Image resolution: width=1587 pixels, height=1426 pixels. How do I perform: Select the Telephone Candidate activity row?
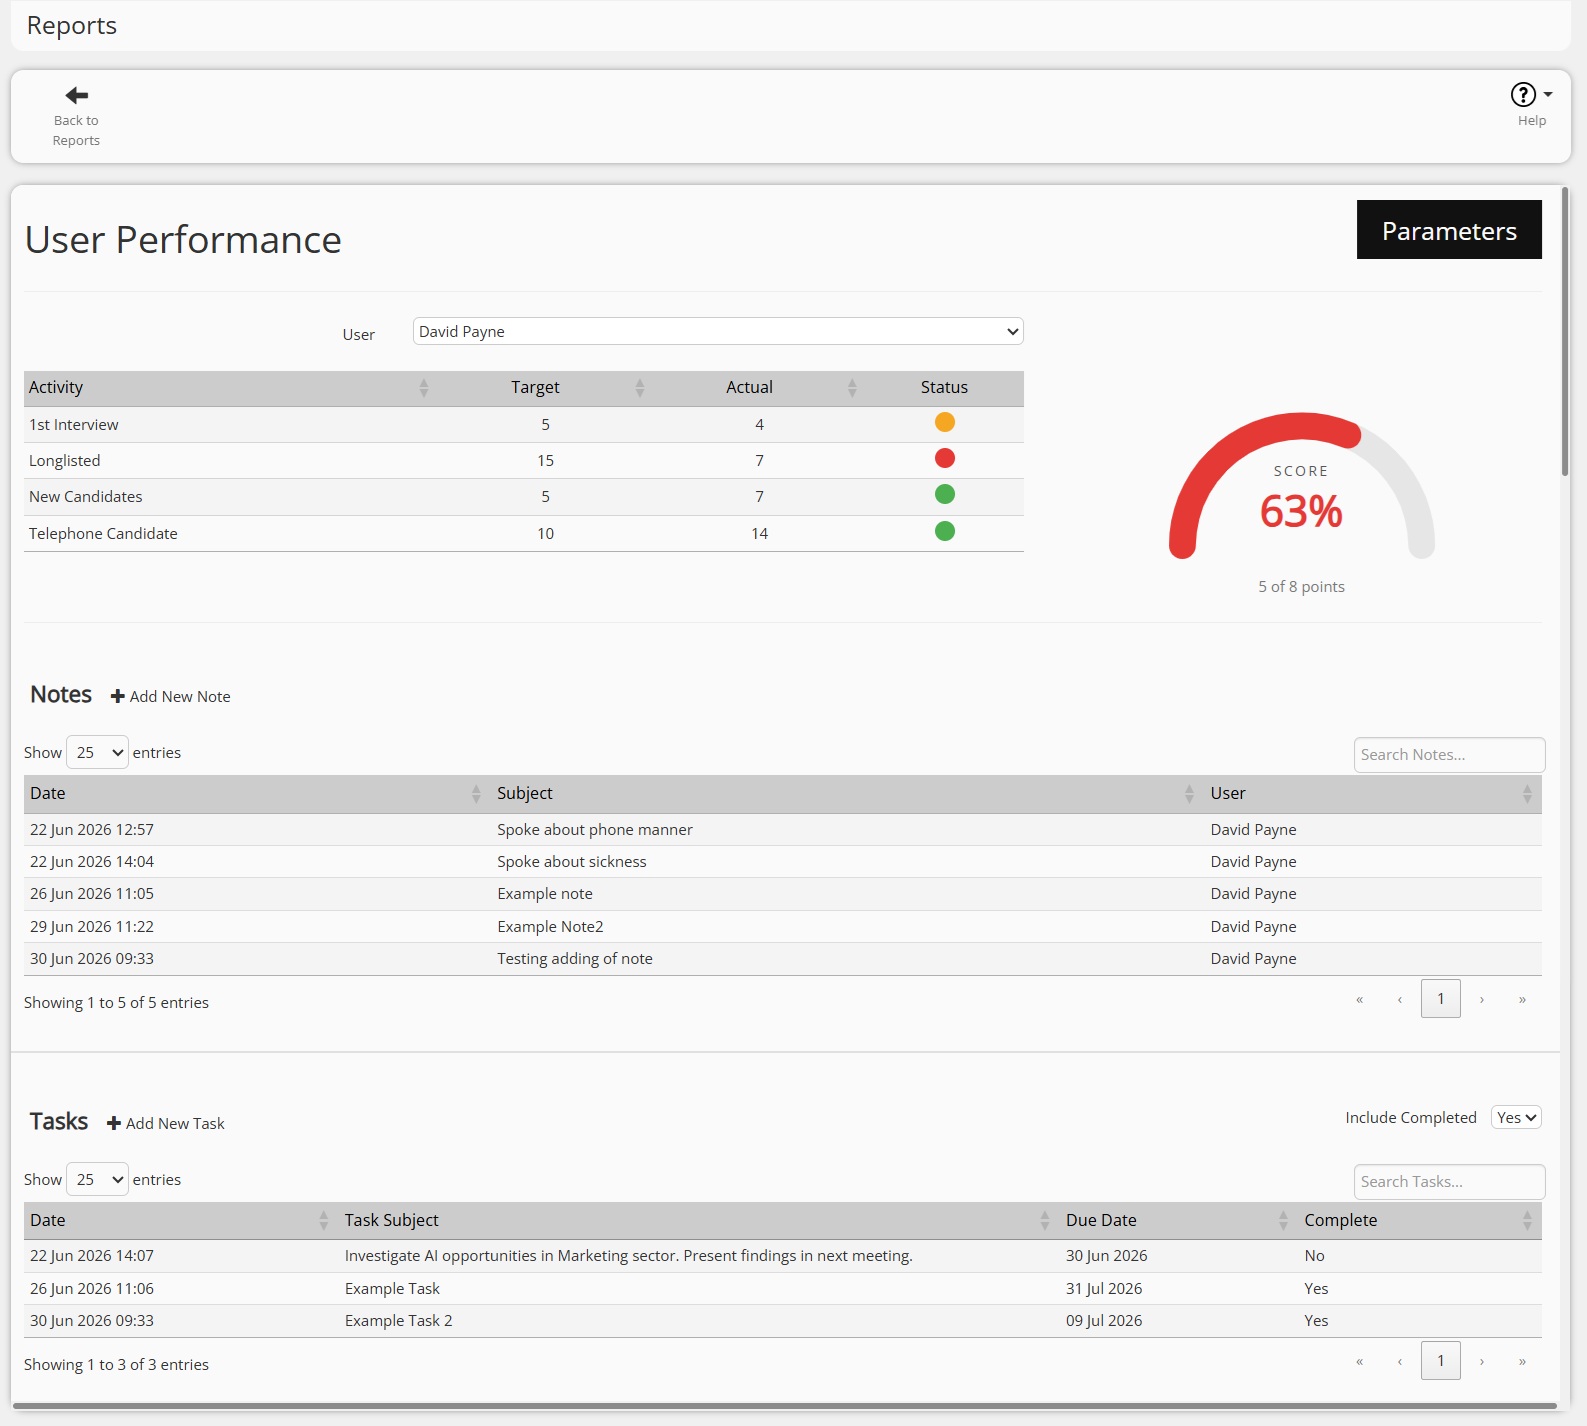(524, 534)
